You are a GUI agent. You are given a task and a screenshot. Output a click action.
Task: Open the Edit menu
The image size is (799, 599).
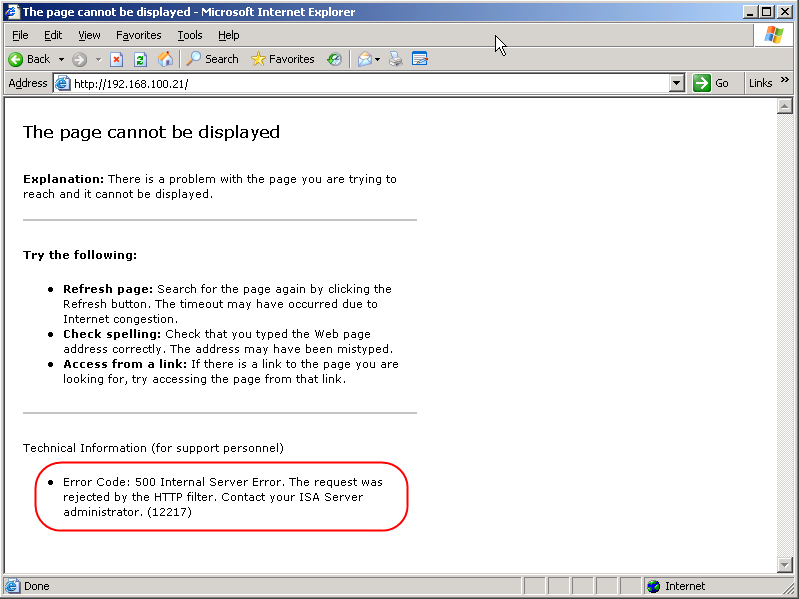(53, 35)
